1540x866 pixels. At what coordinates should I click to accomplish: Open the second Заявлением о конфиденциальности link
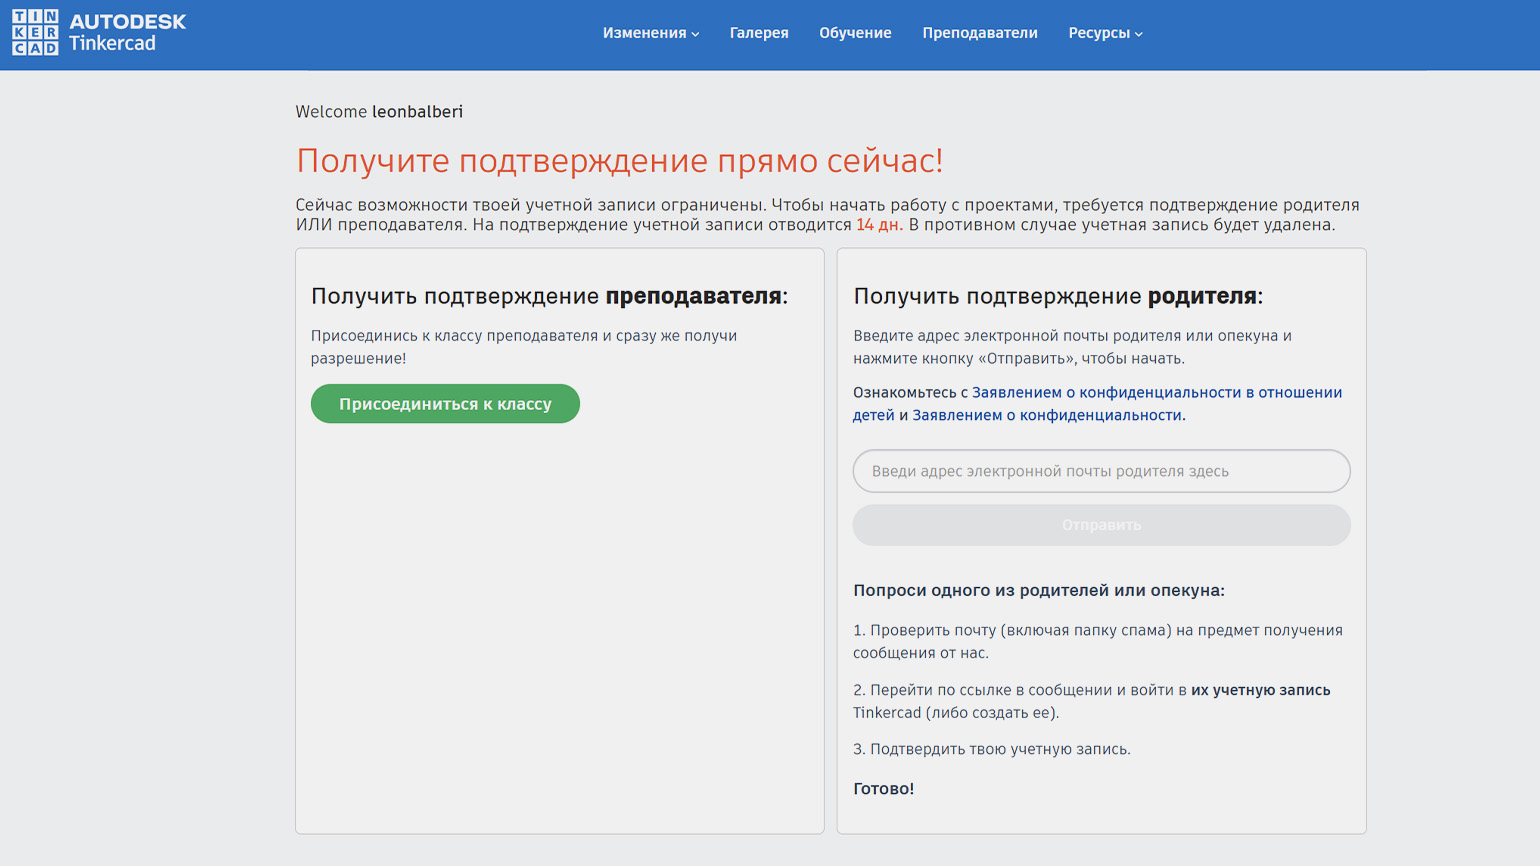(x=1046, y=415)
